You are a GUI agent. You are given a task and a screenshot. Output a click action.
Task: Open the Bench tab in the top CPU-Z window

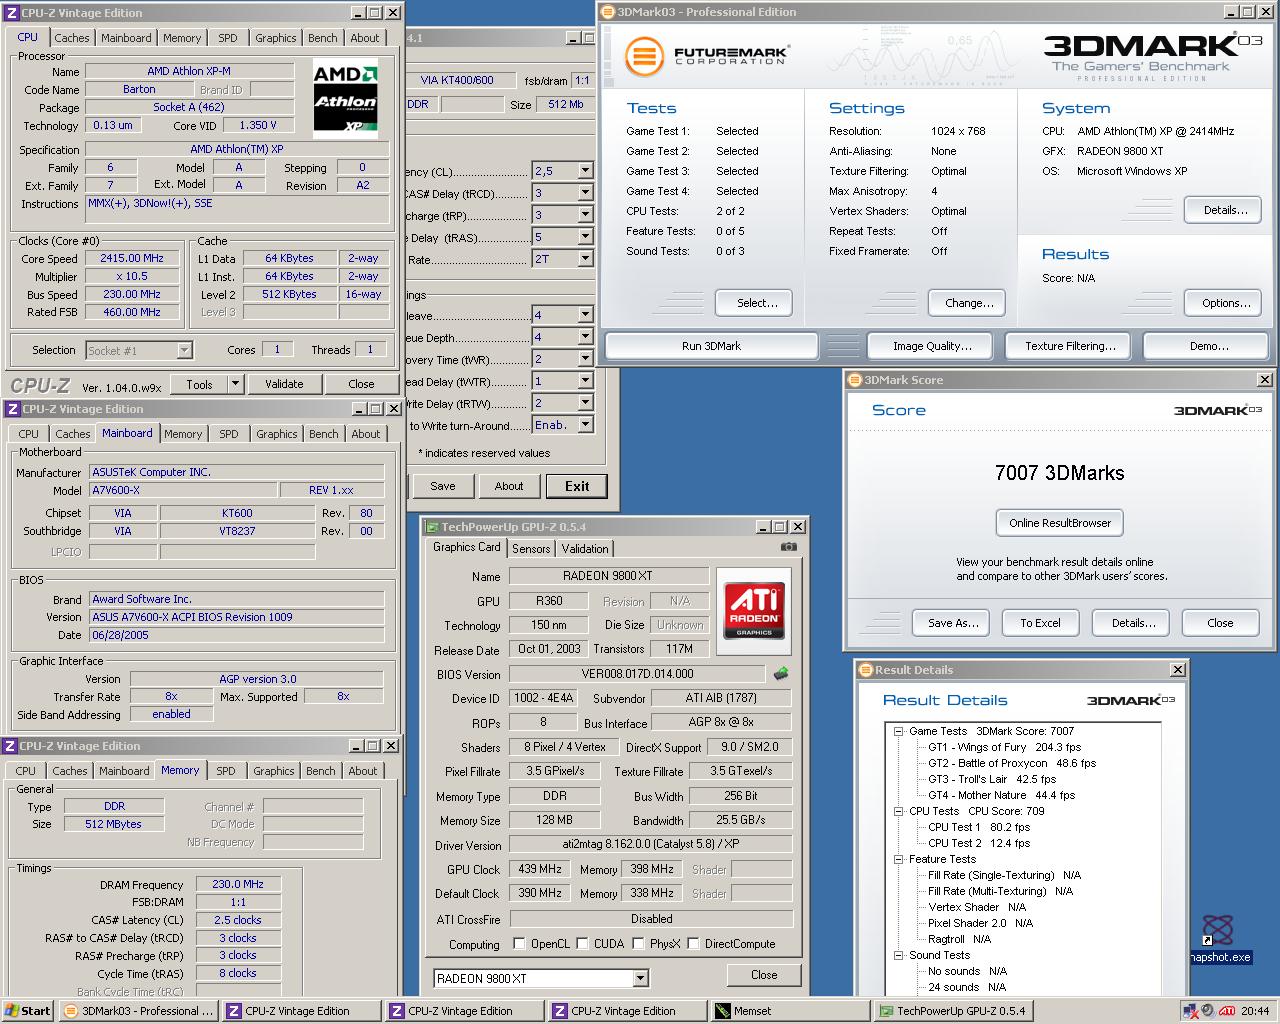coord(323,38)
